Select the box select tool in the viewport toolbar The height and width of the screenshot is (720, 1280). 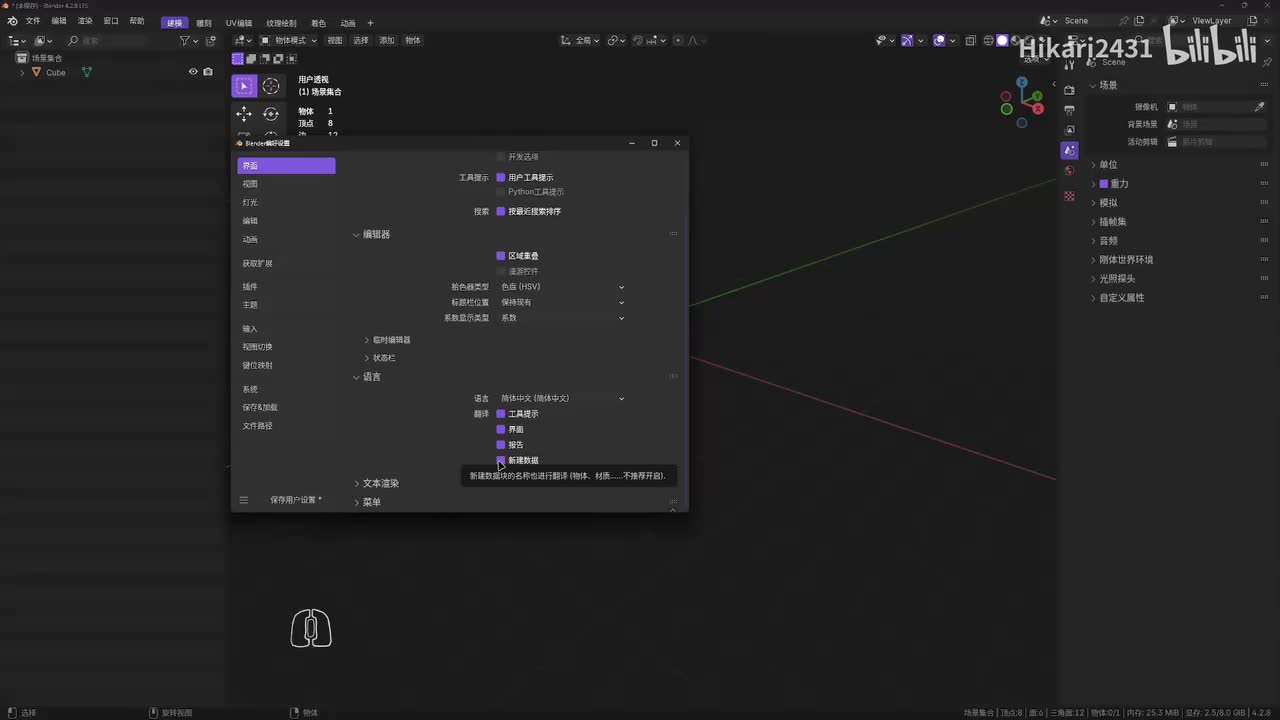point(244,86)
